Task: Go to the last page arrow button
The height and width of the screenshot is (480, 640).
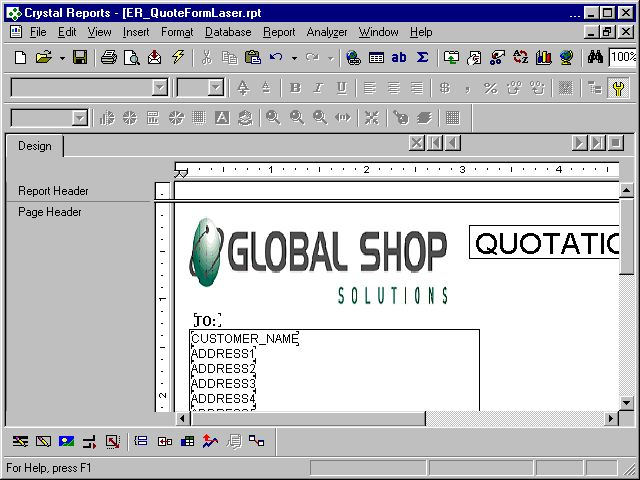Action: click(x=598, y=143)
